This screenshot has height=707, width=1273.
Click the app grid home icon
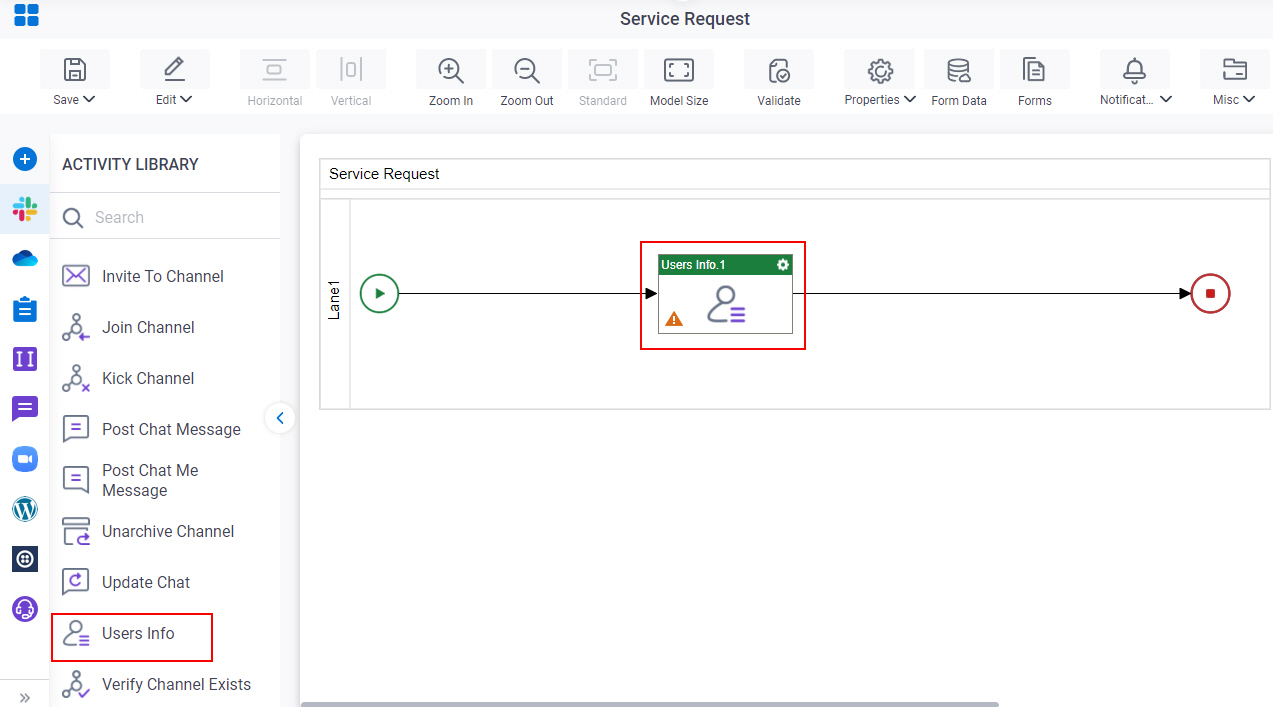[x=26, y=15]
